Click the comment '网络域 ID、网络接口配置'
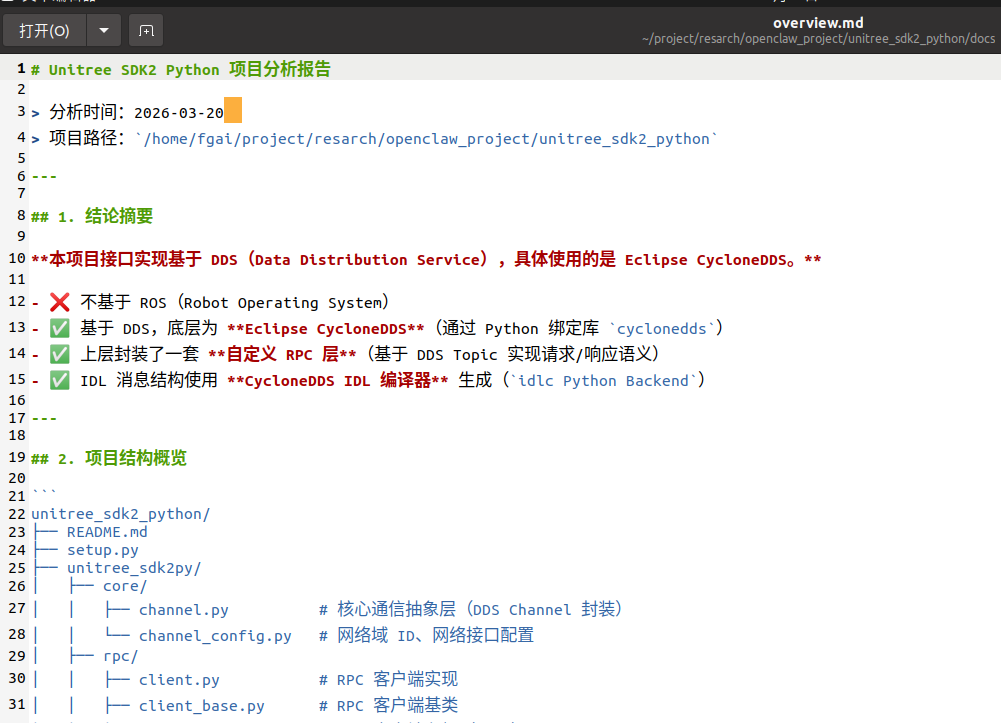The height and width of the screenshot is (723, 1001). 435,636
